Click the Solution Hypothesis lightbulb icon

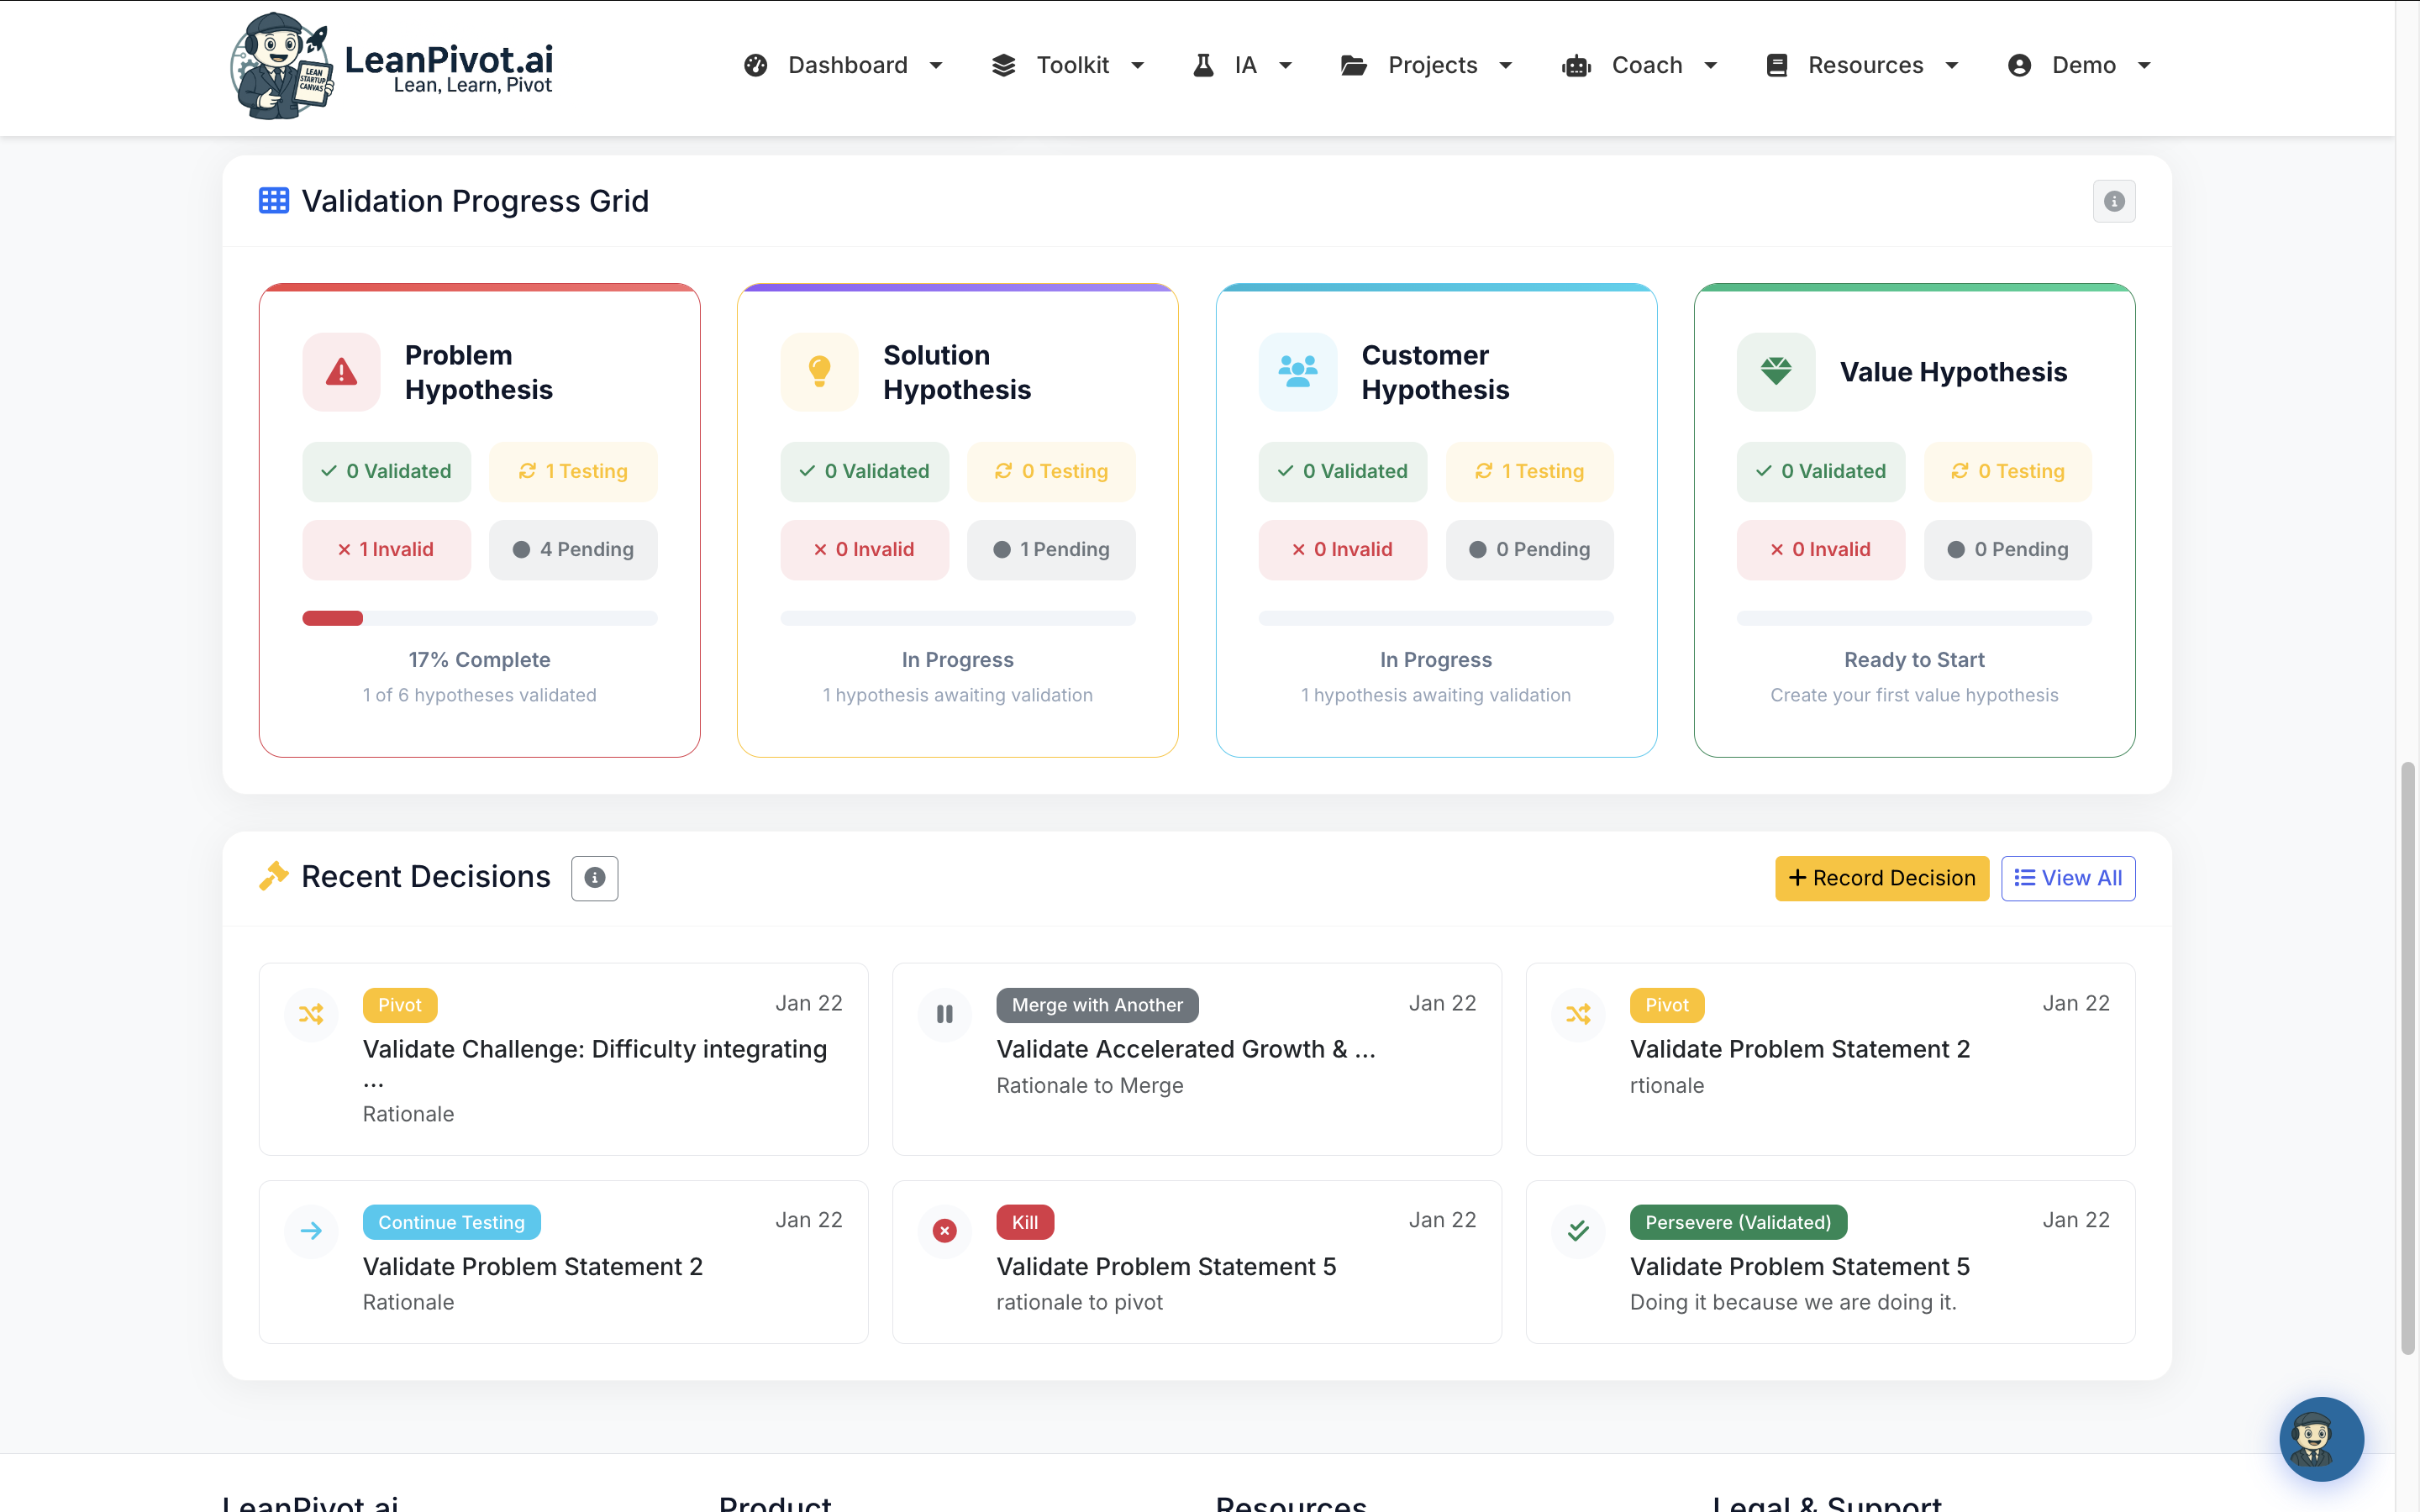pyautogui.click(x=819, y=372)
